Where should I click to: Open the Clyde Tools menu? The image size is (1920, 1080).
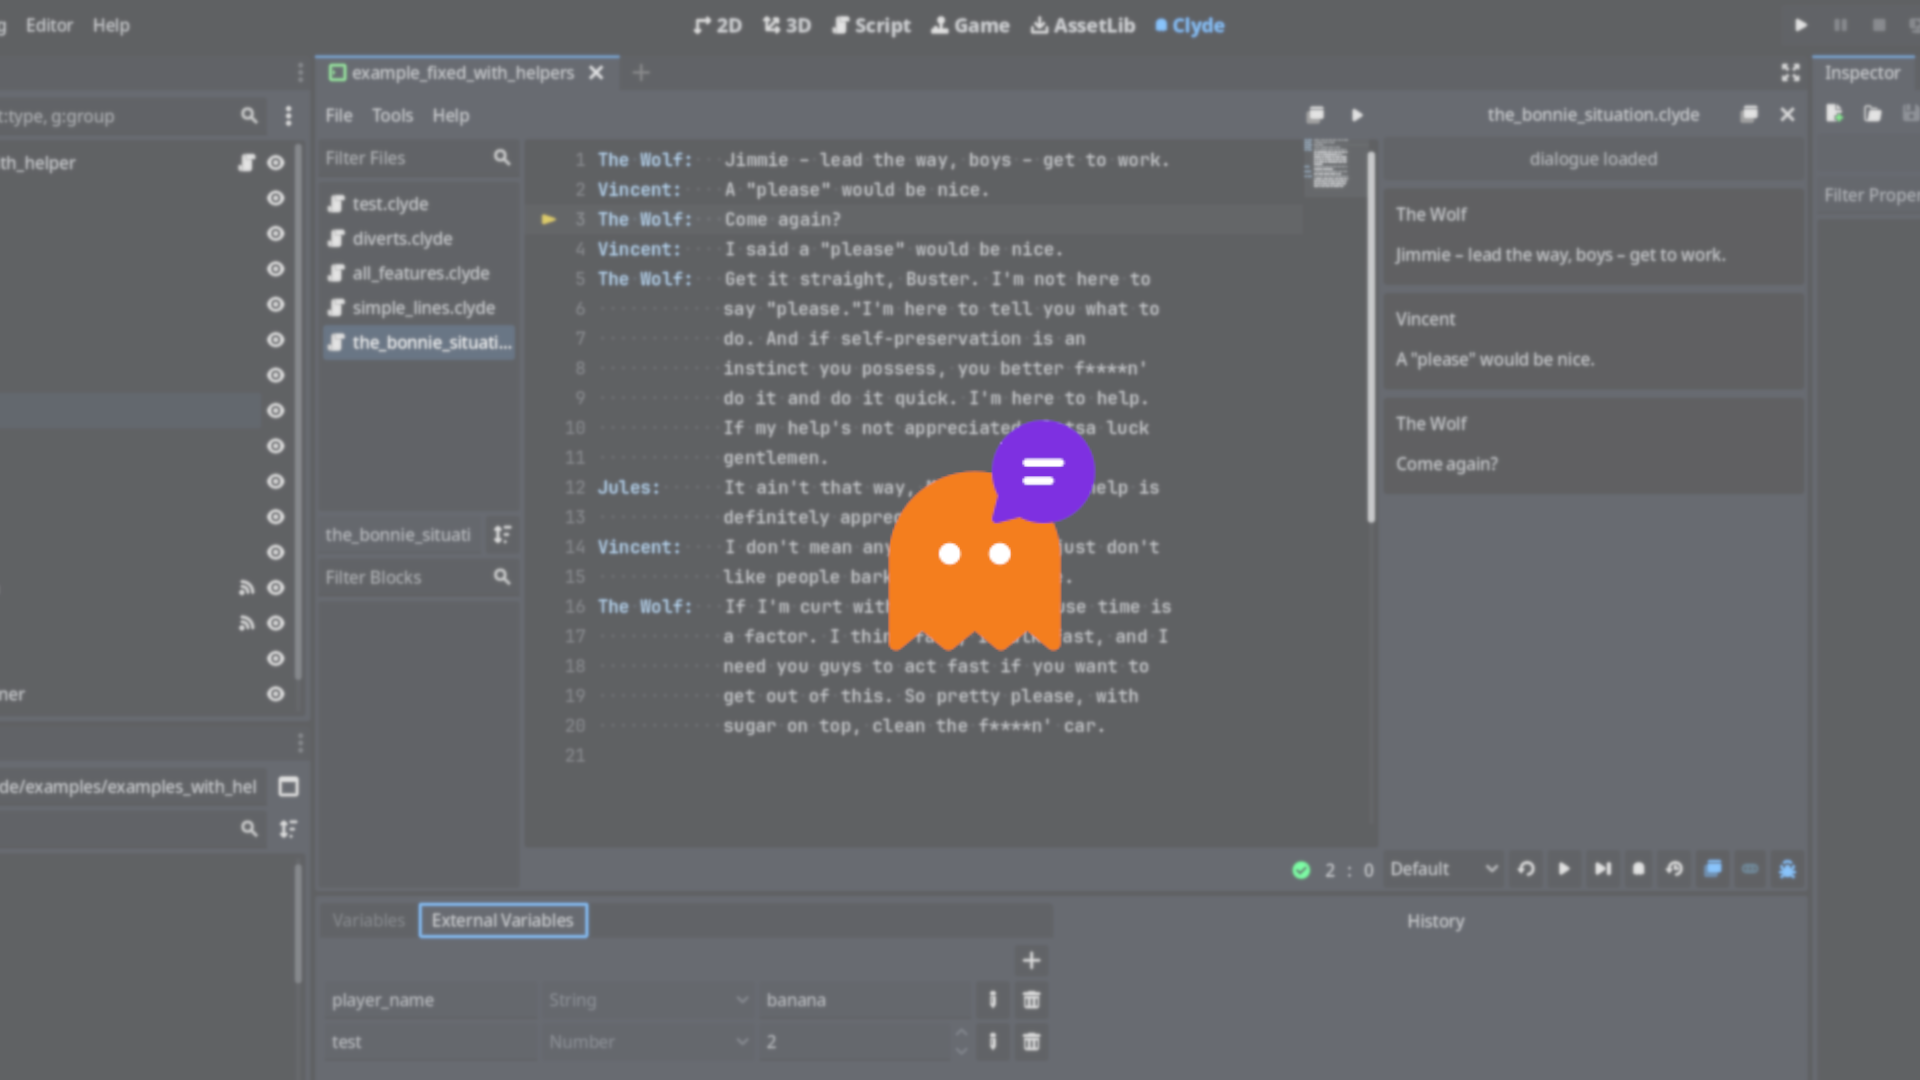click(x=392, y=116)
